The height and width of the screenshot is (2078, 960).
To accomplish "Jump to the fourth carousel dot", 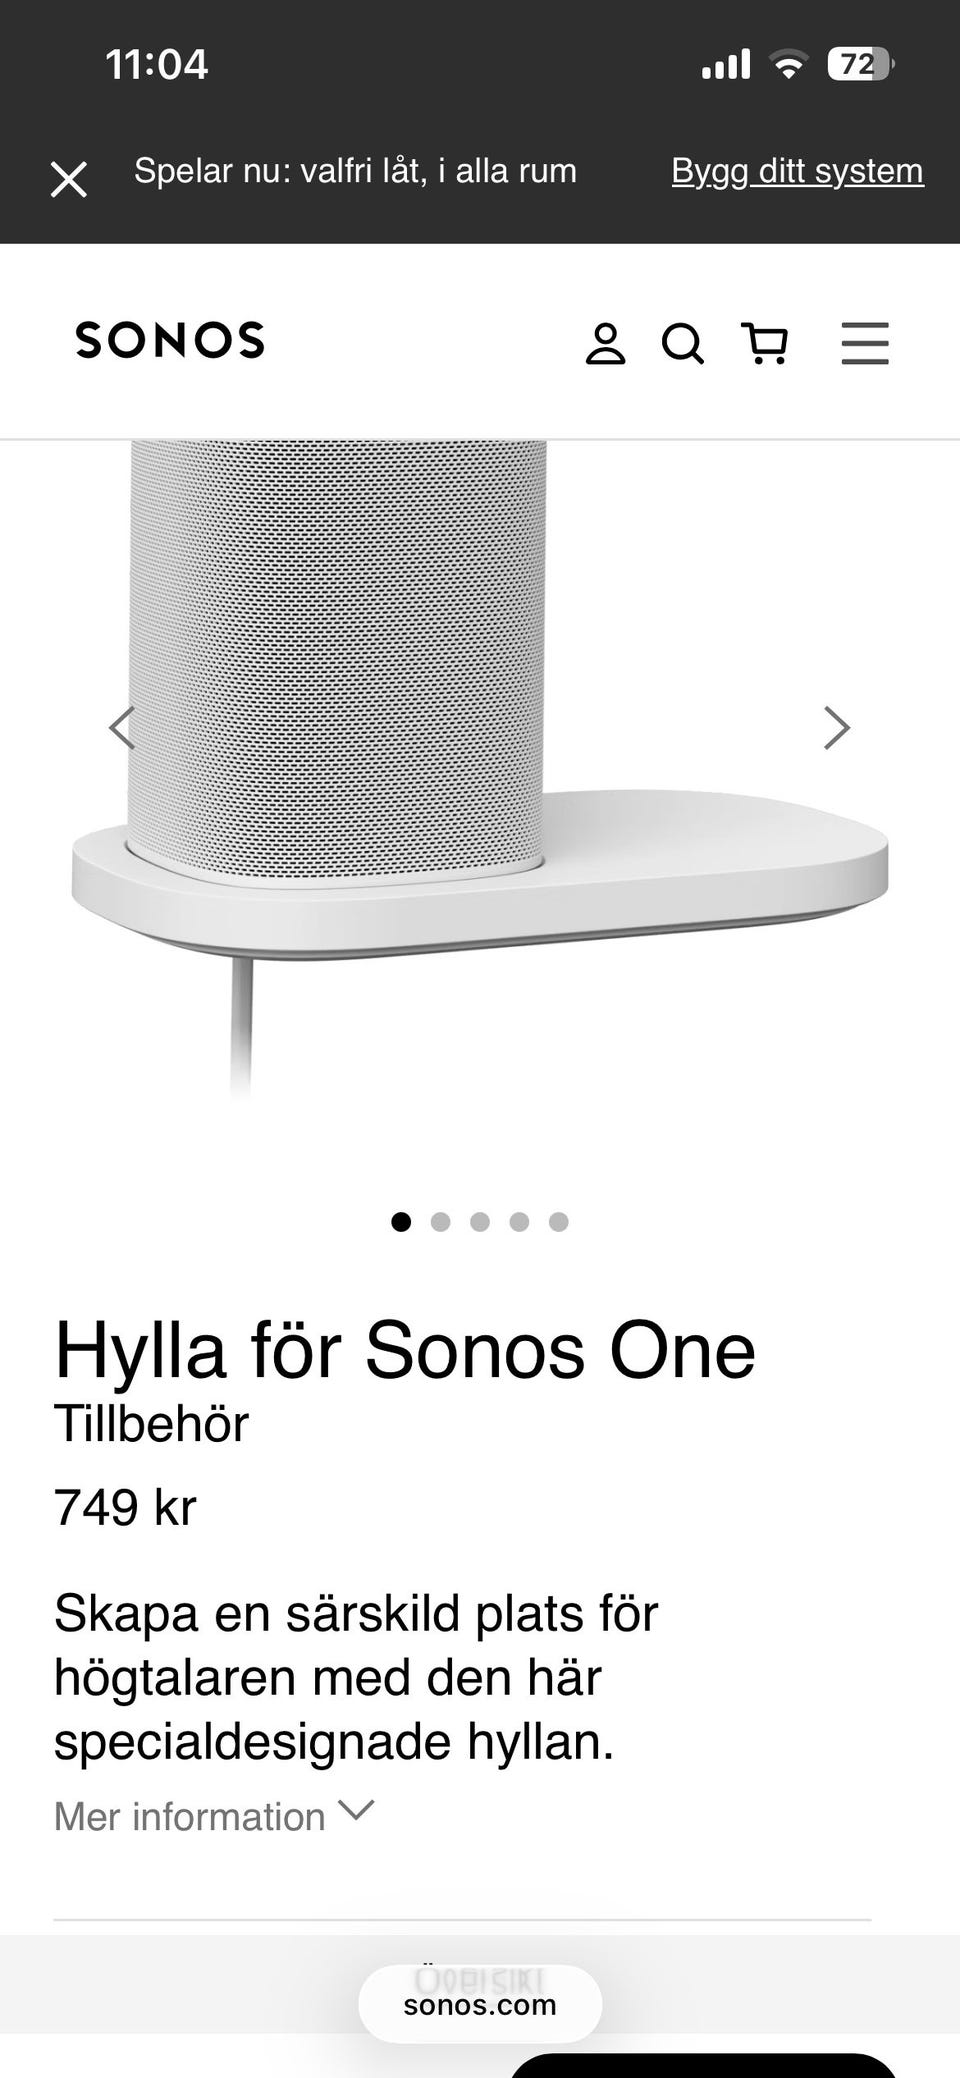I will [x=519, y=1222].
